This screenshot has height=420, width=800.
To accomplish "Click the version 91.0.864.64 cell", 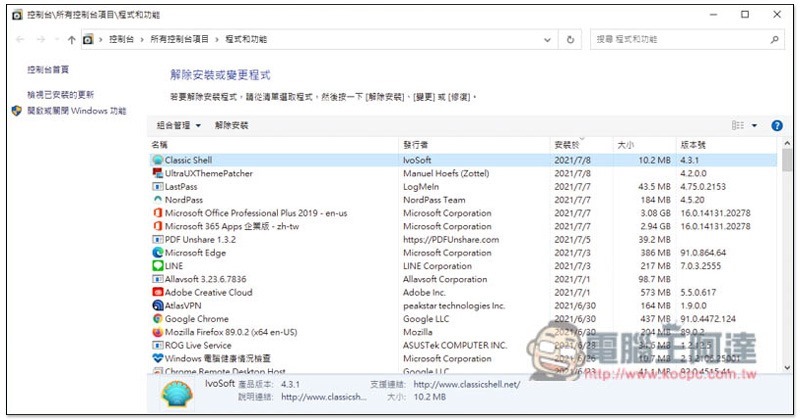I will click(703, 253).
